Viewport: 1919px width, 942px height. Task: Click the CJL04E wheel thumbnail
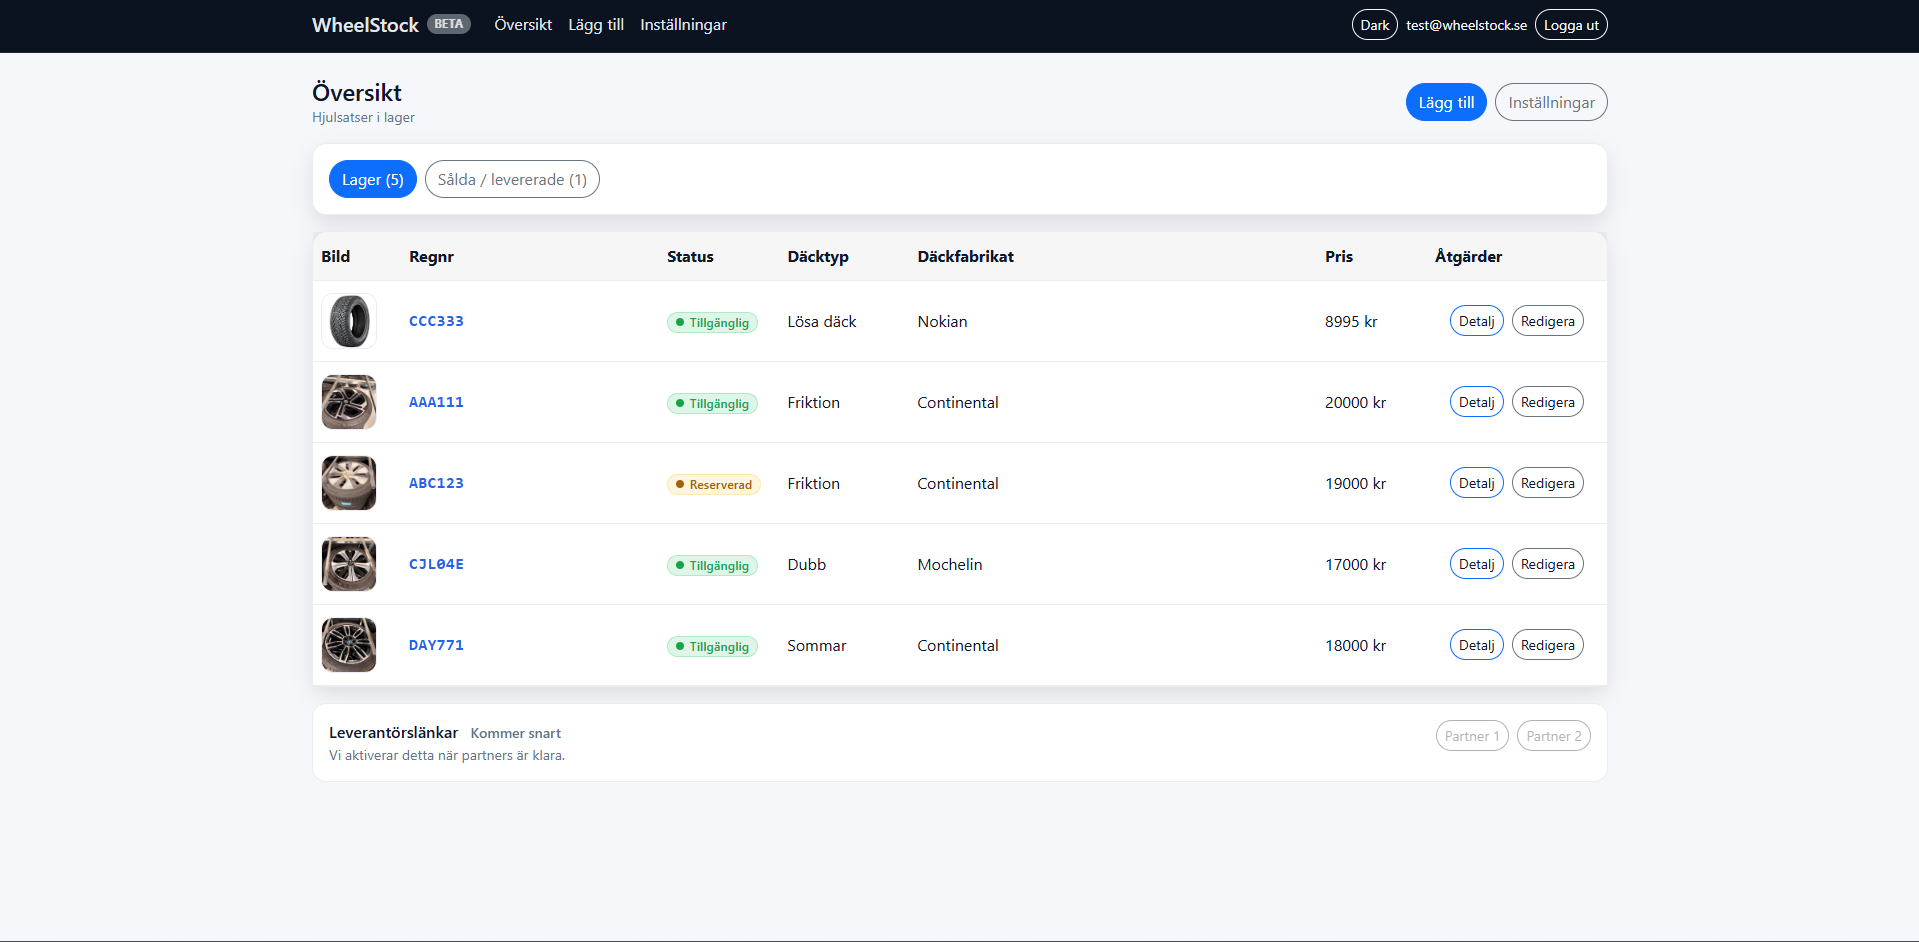point(349,564)
